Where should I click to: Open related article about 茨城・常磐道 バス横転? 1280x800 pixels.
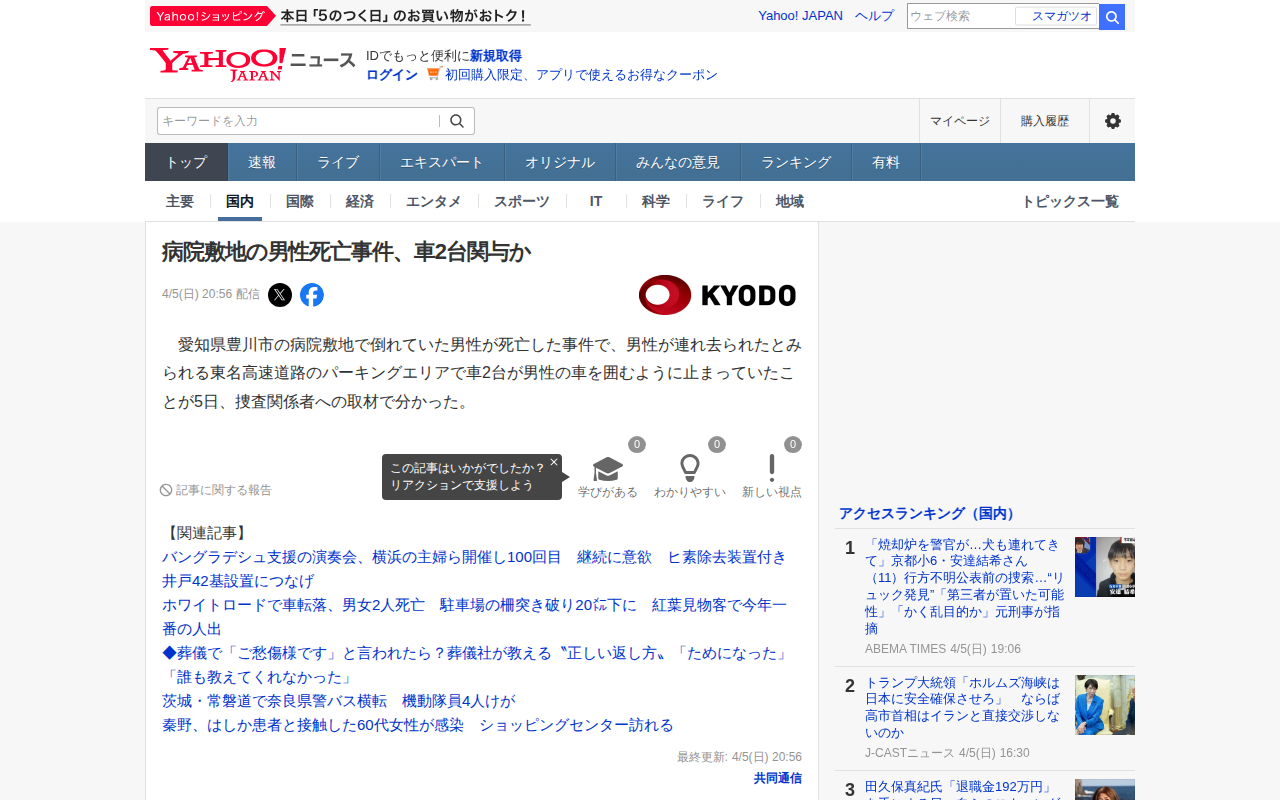click(338, 701)
